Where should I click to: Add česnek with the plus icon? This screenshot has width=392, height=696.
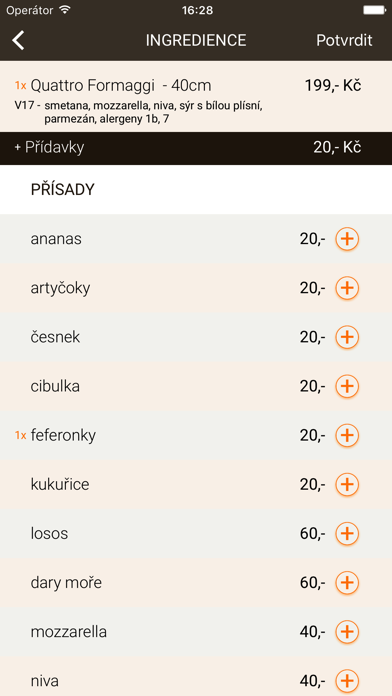[347, 337]
